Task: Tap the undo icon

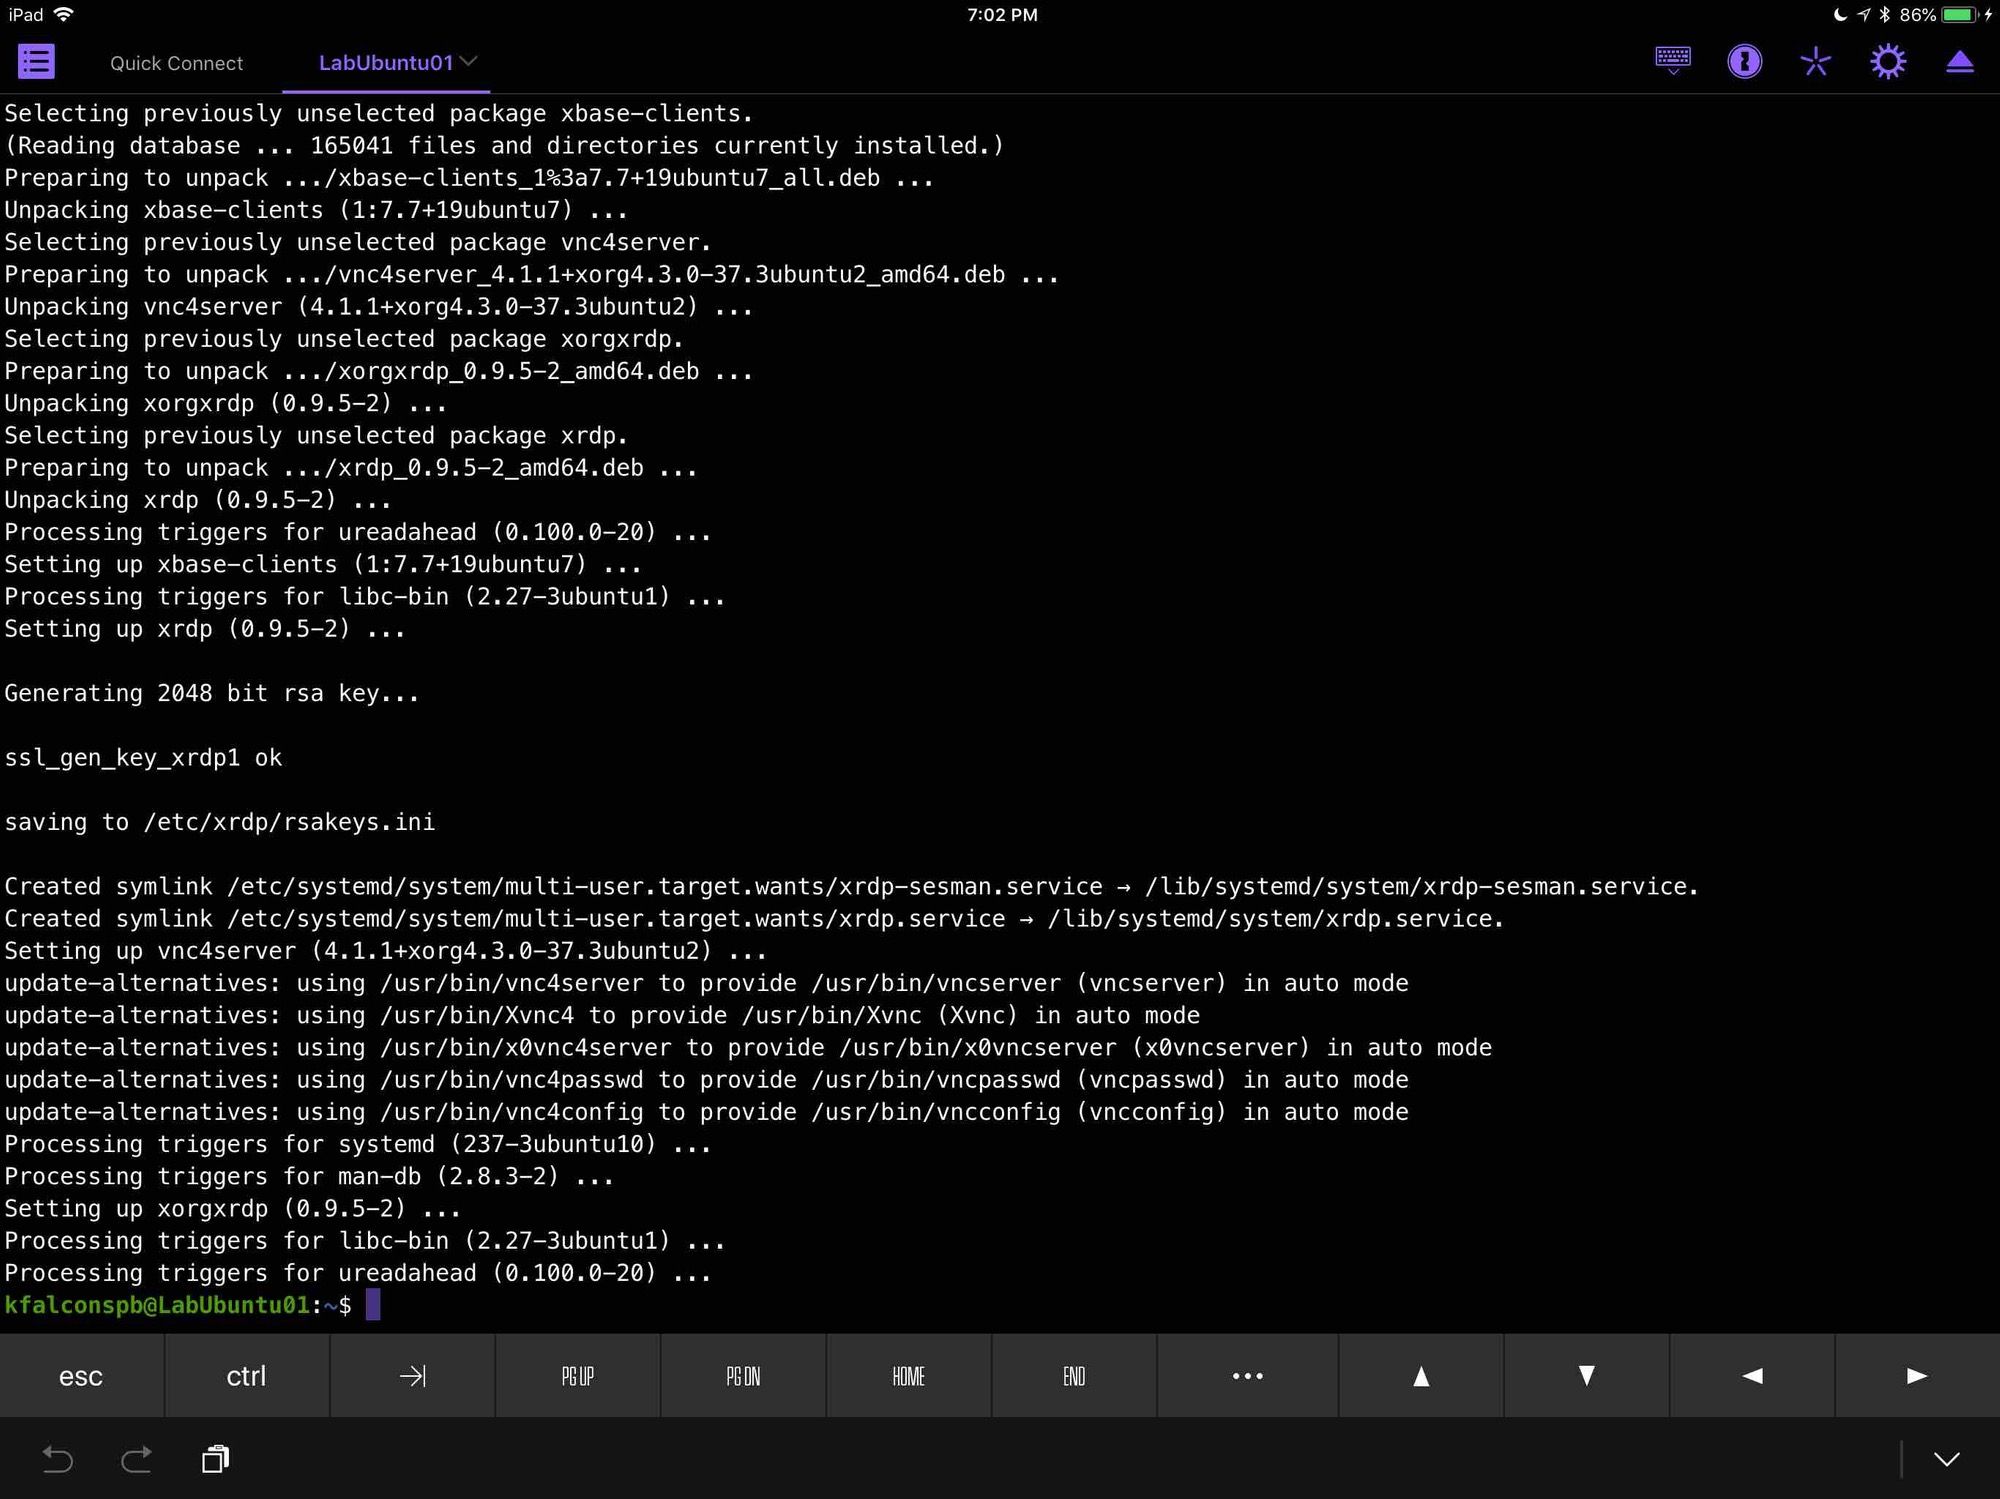Action: tap(57, 1460)
